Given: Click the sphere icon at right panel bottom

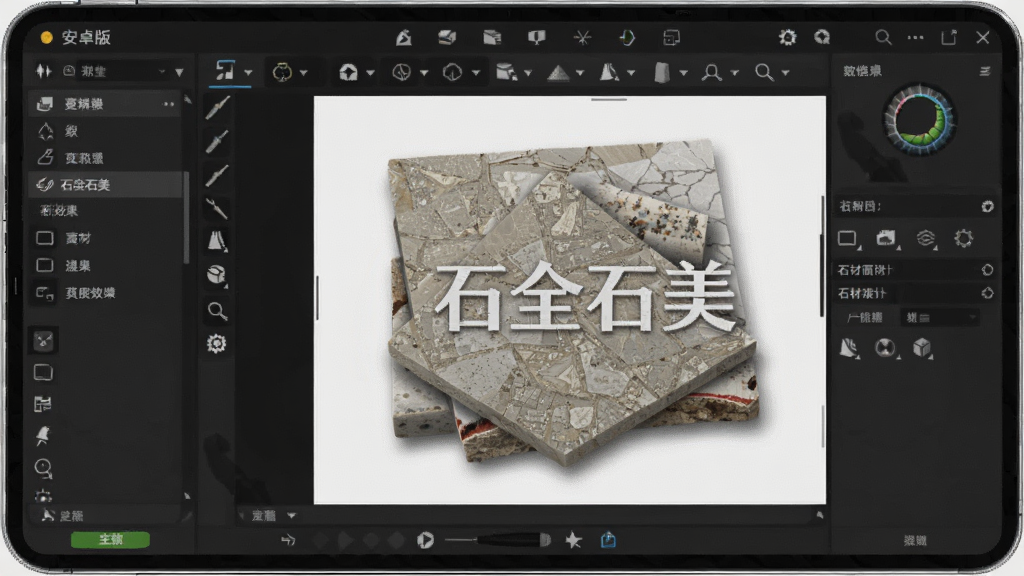Looking at the screenshot, I should coord(886,348).
